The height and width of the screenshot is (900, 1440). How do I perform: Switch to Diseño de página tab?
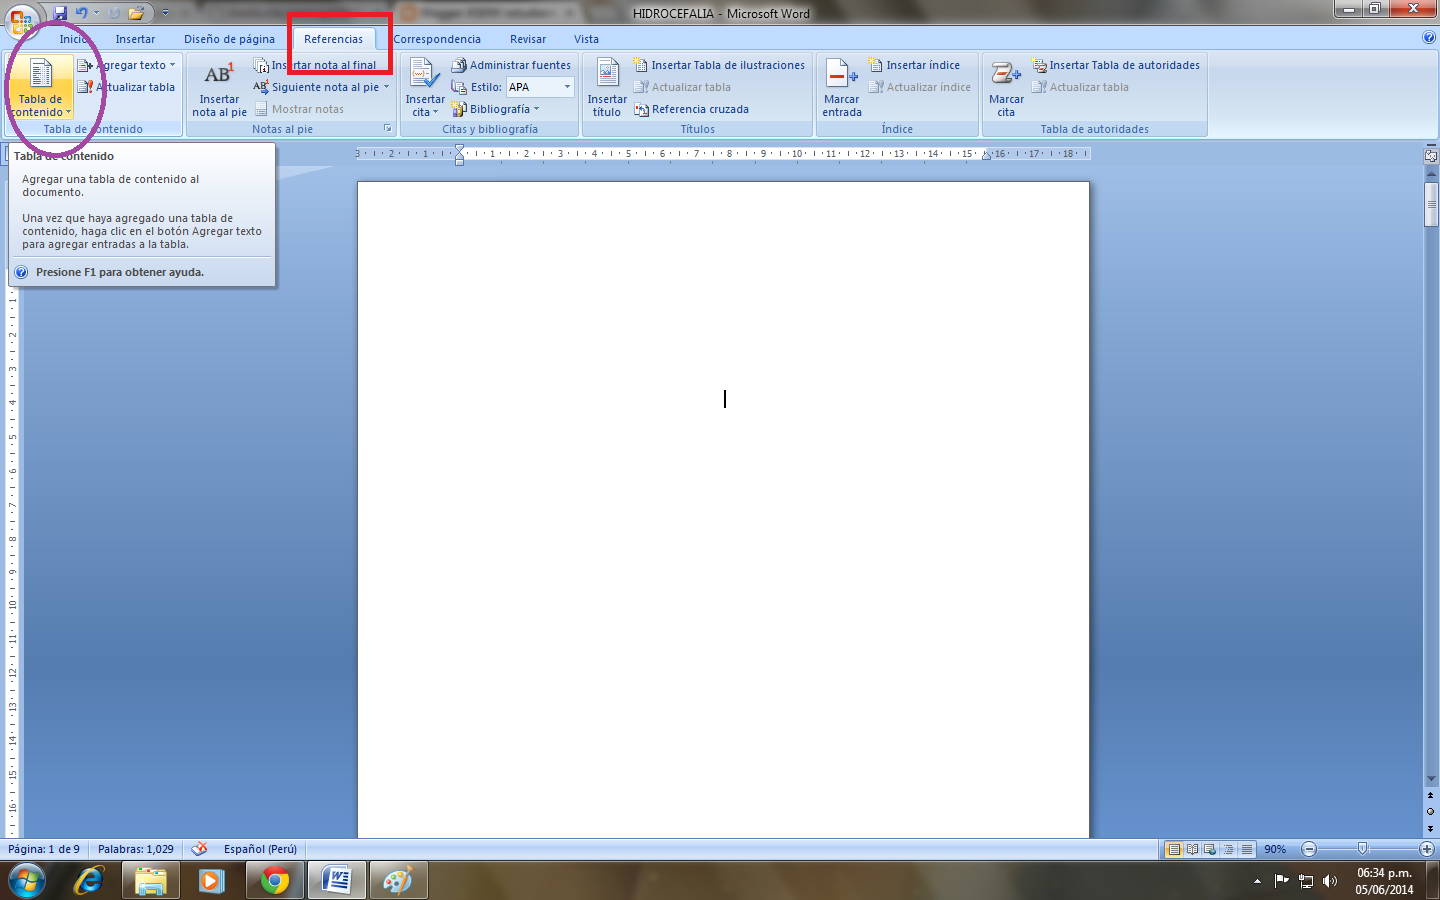point(229,39)
